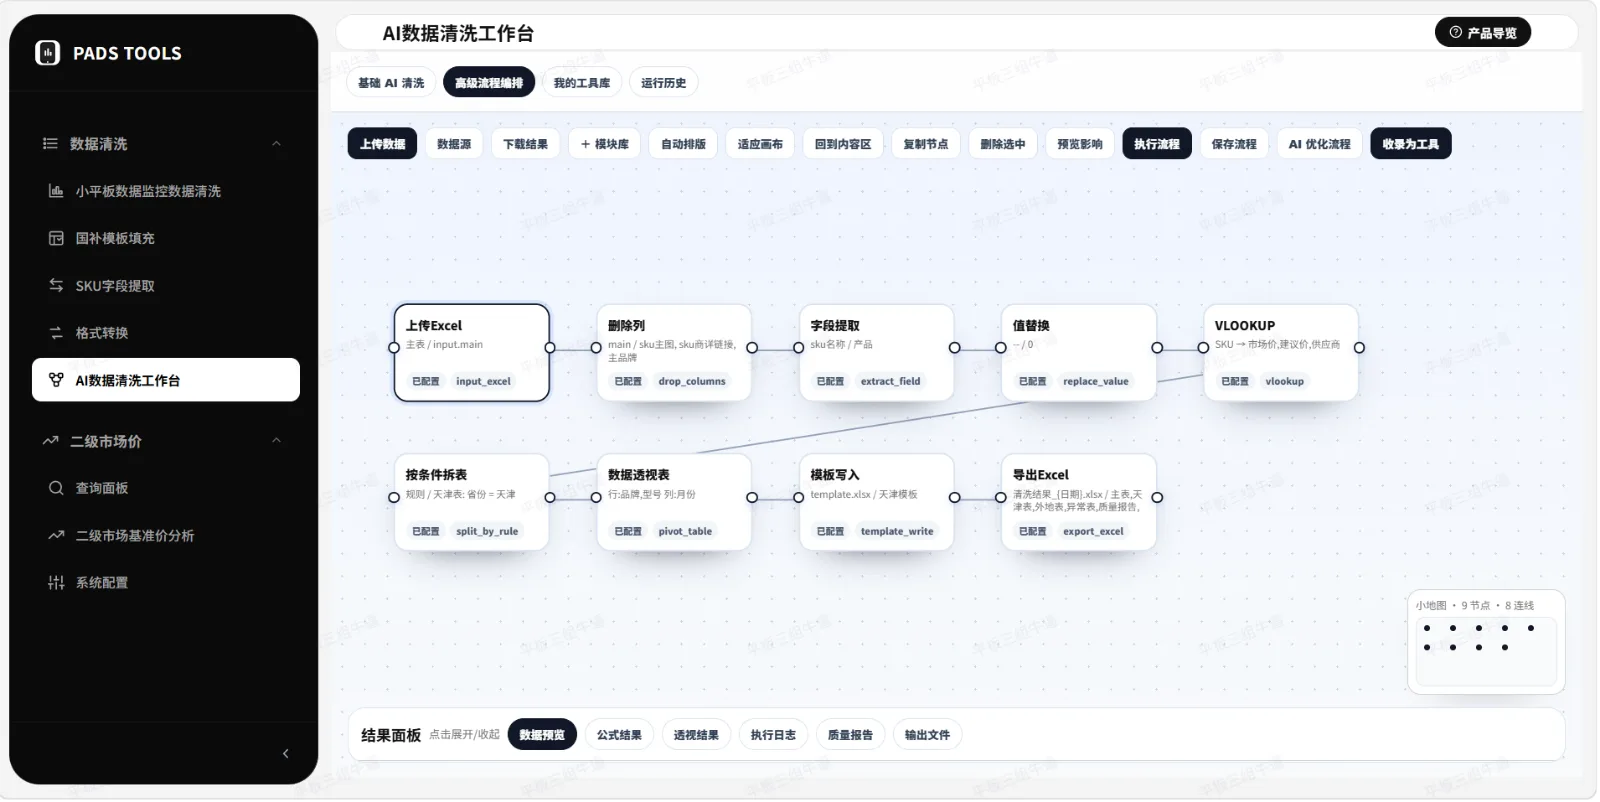Click 复制节点 to duplicate node
The image size is (1600, 802).
[926, 144]
